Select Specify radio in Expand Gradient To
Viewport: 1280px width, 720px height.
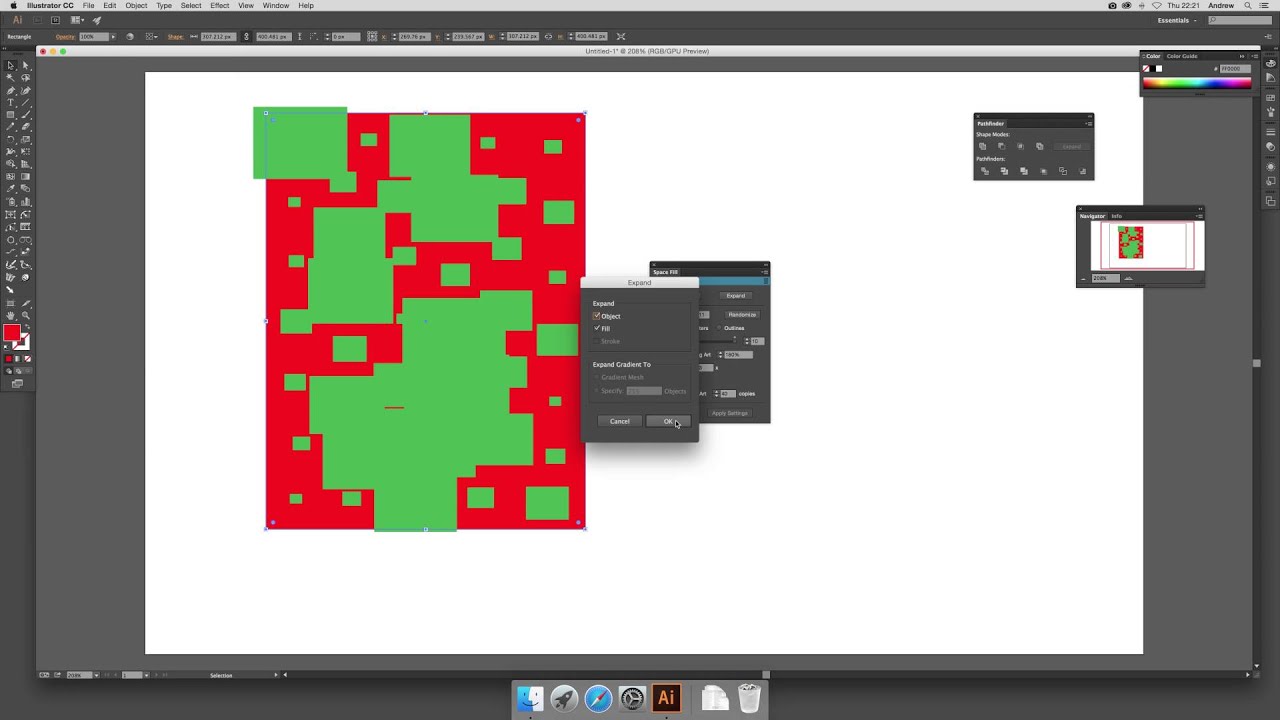coord(597,391)
